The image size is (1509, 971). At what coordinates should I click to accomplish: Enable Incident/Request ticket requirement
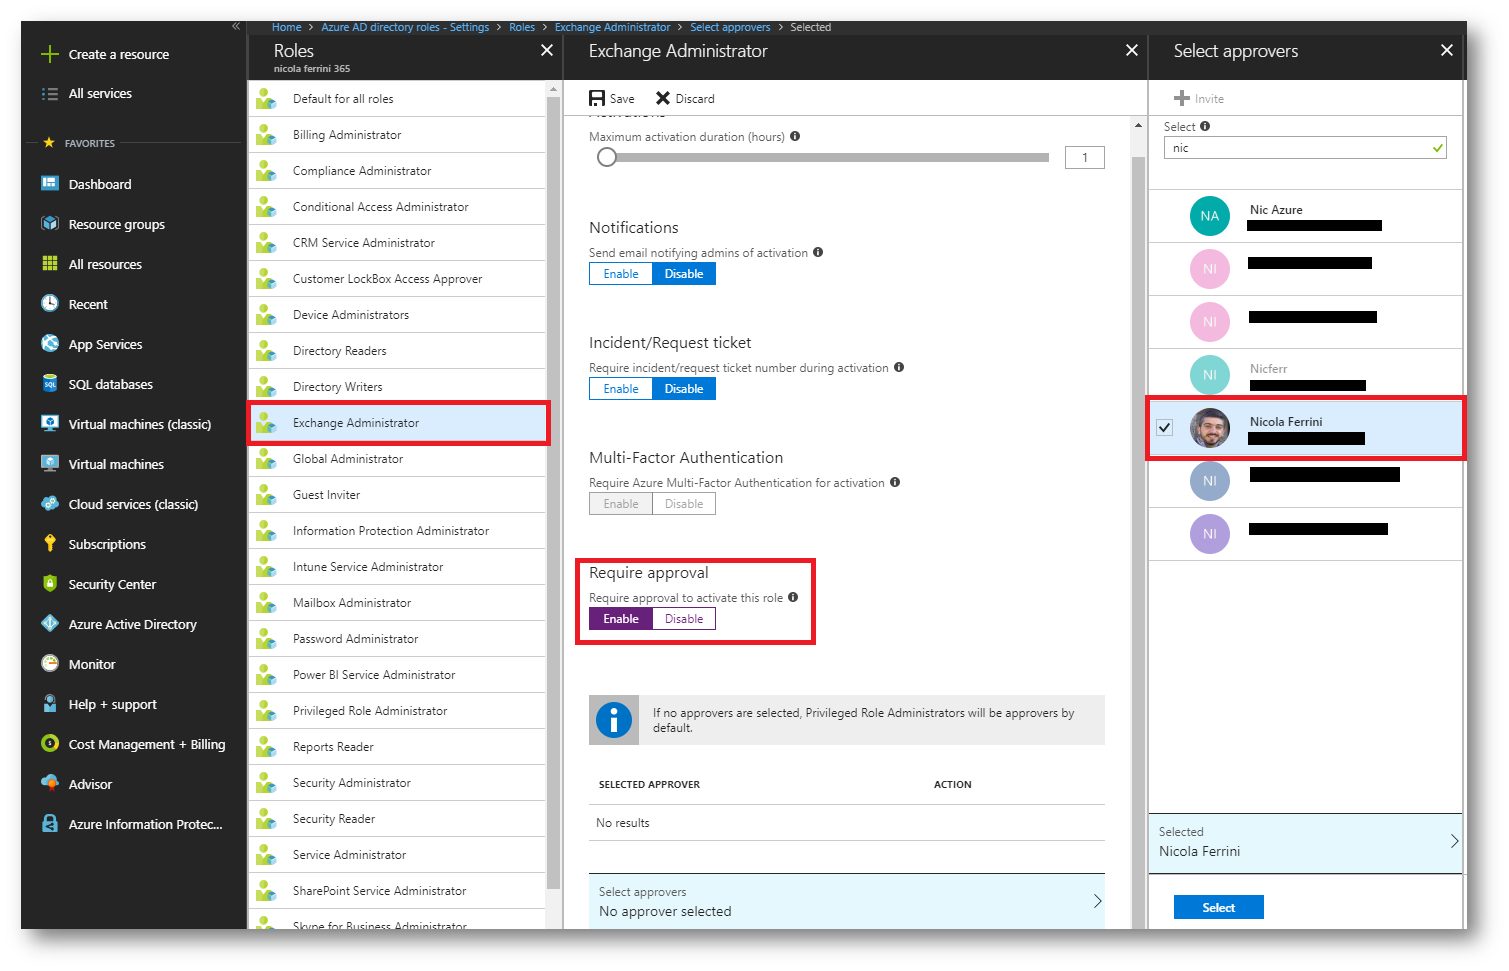pos(621,389)
